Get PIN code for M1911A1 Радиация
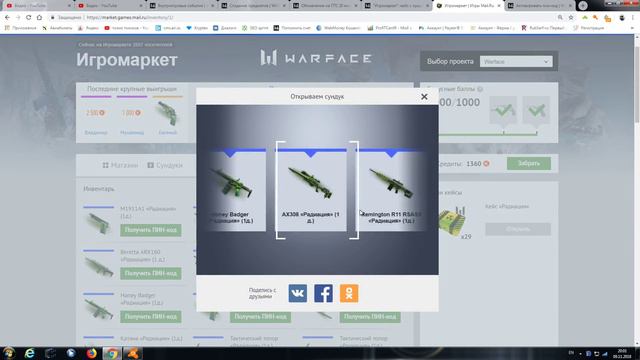 click(x=151, y=230)
